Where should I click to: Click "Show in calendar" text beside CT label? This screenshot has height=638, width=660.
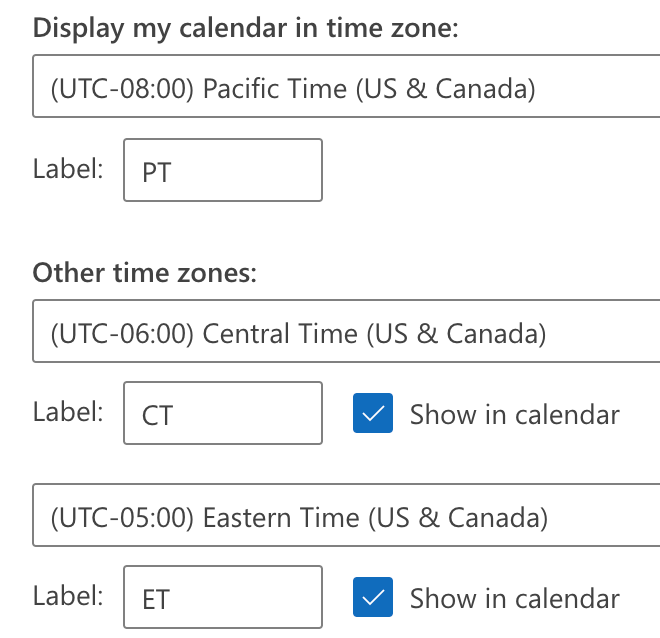[514, 414]
